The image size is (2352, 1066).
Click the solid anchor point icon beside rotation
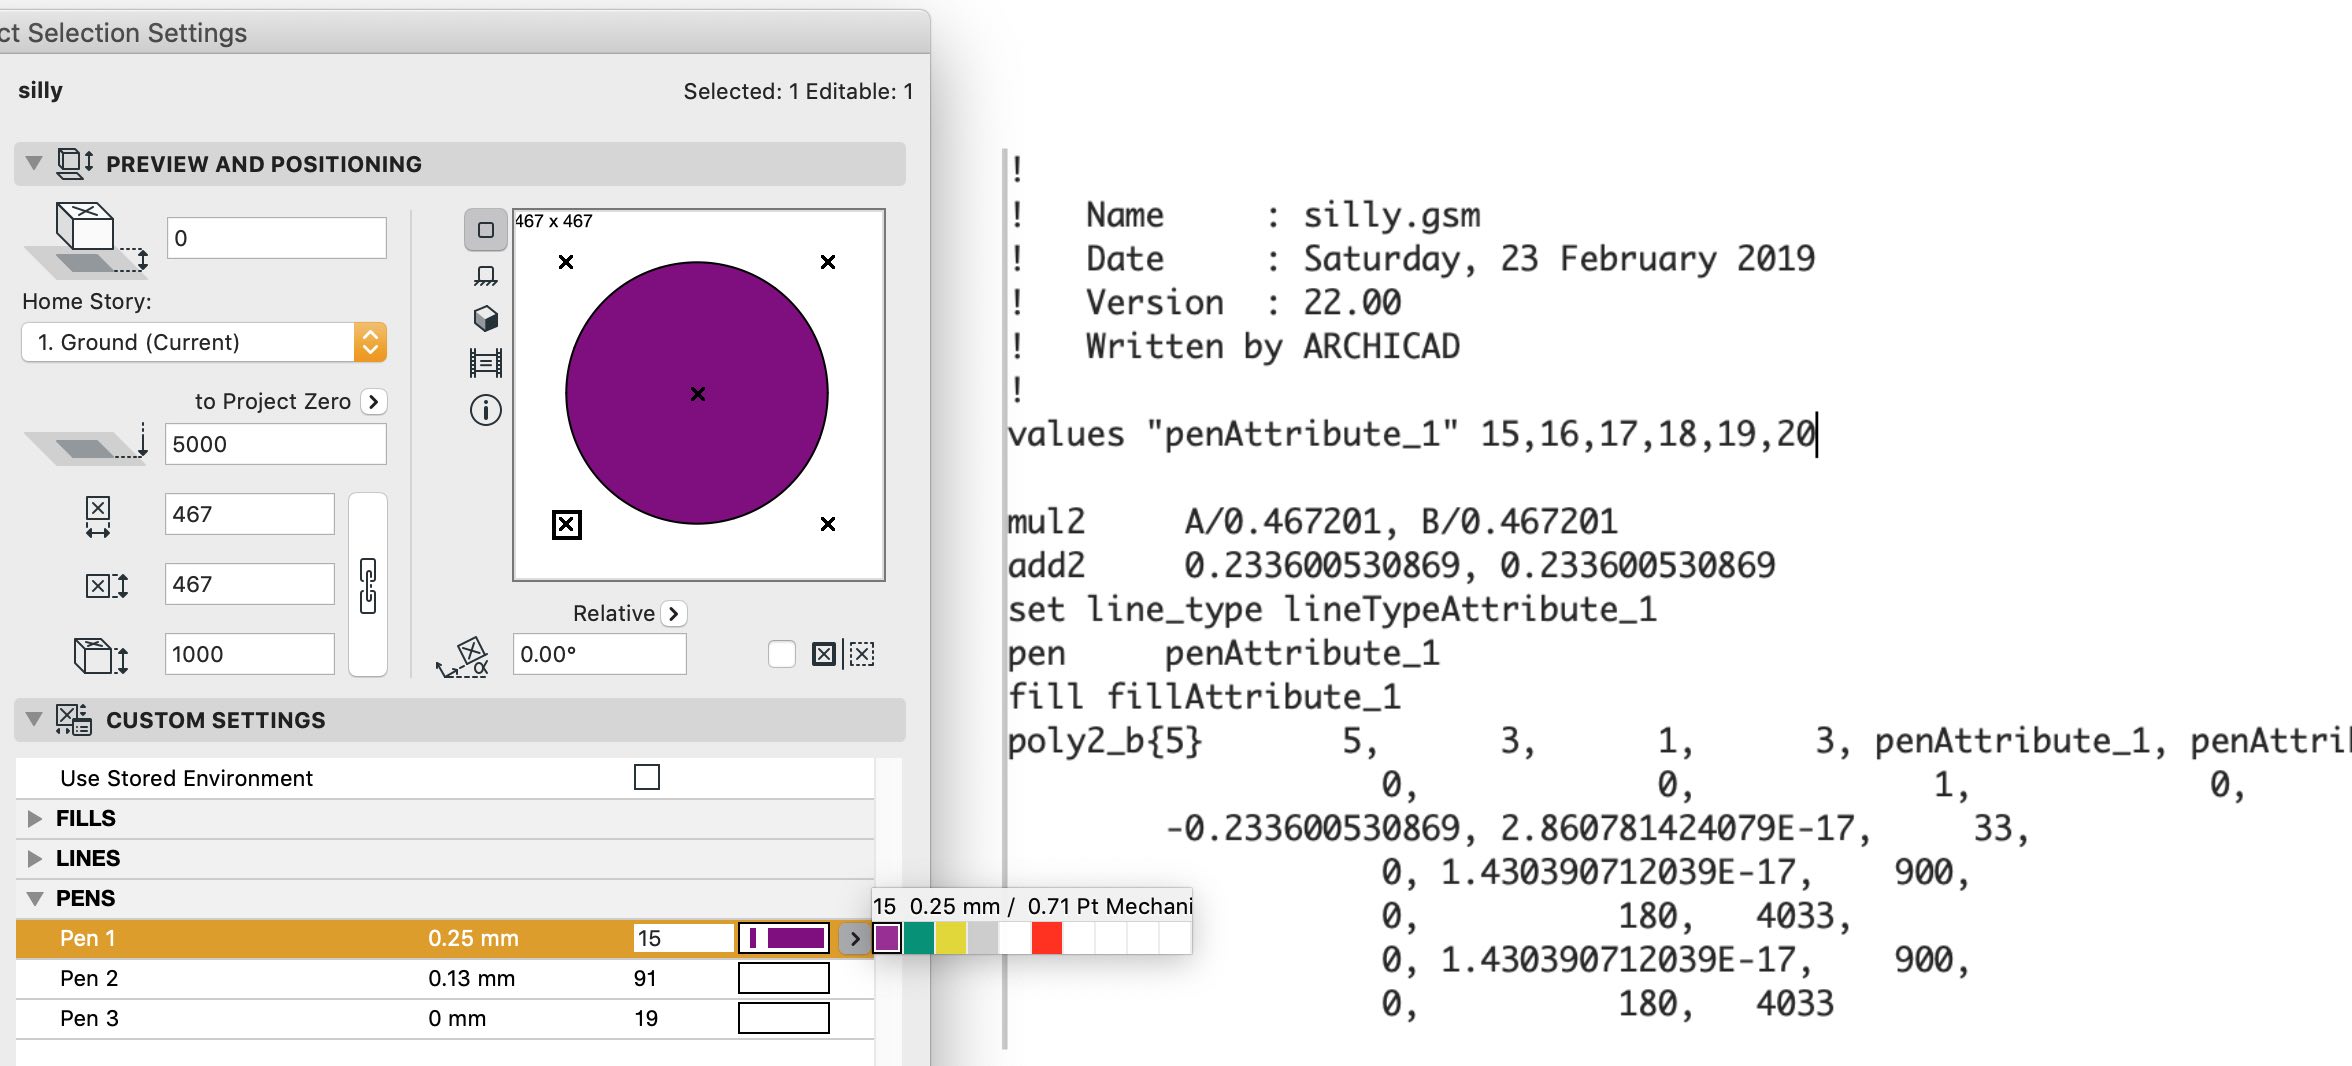pyautogui.click(x=824, y=654)
